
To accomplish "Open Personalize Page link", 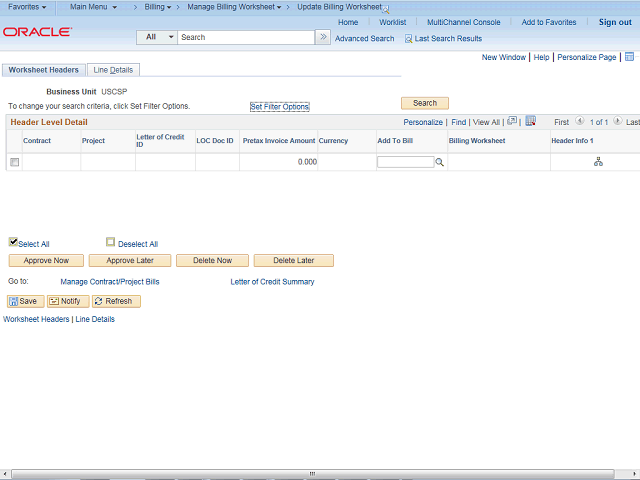I will pyautogui.click(x=587, y=57).
